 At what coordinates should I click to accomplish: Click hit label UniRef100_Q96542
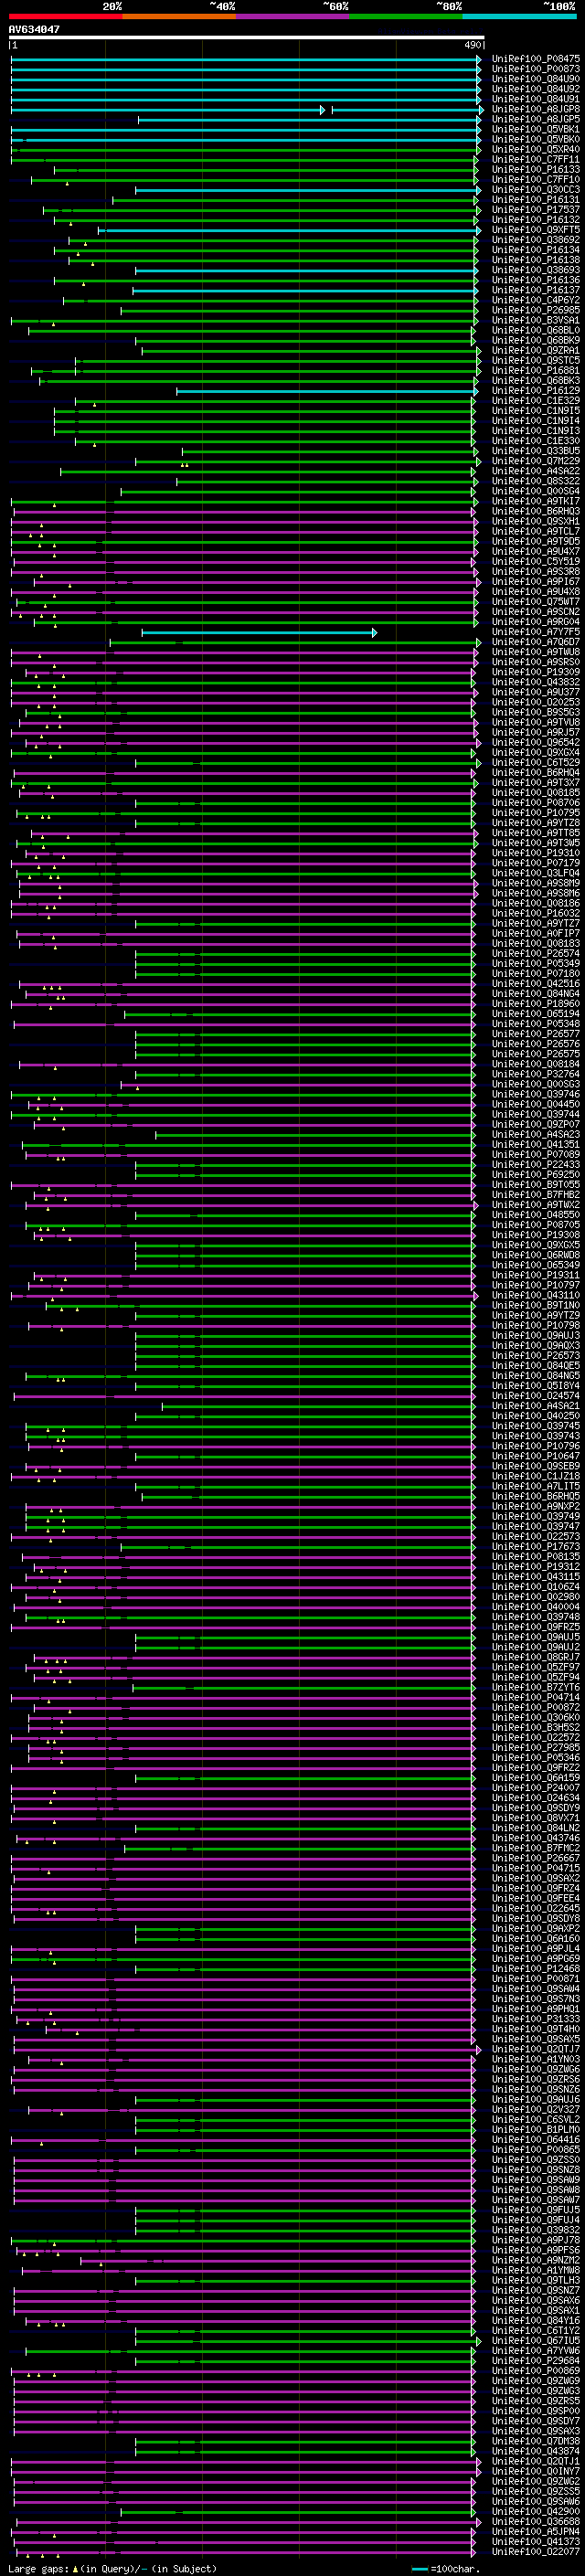pyautogui.click(x=536, y=742)
